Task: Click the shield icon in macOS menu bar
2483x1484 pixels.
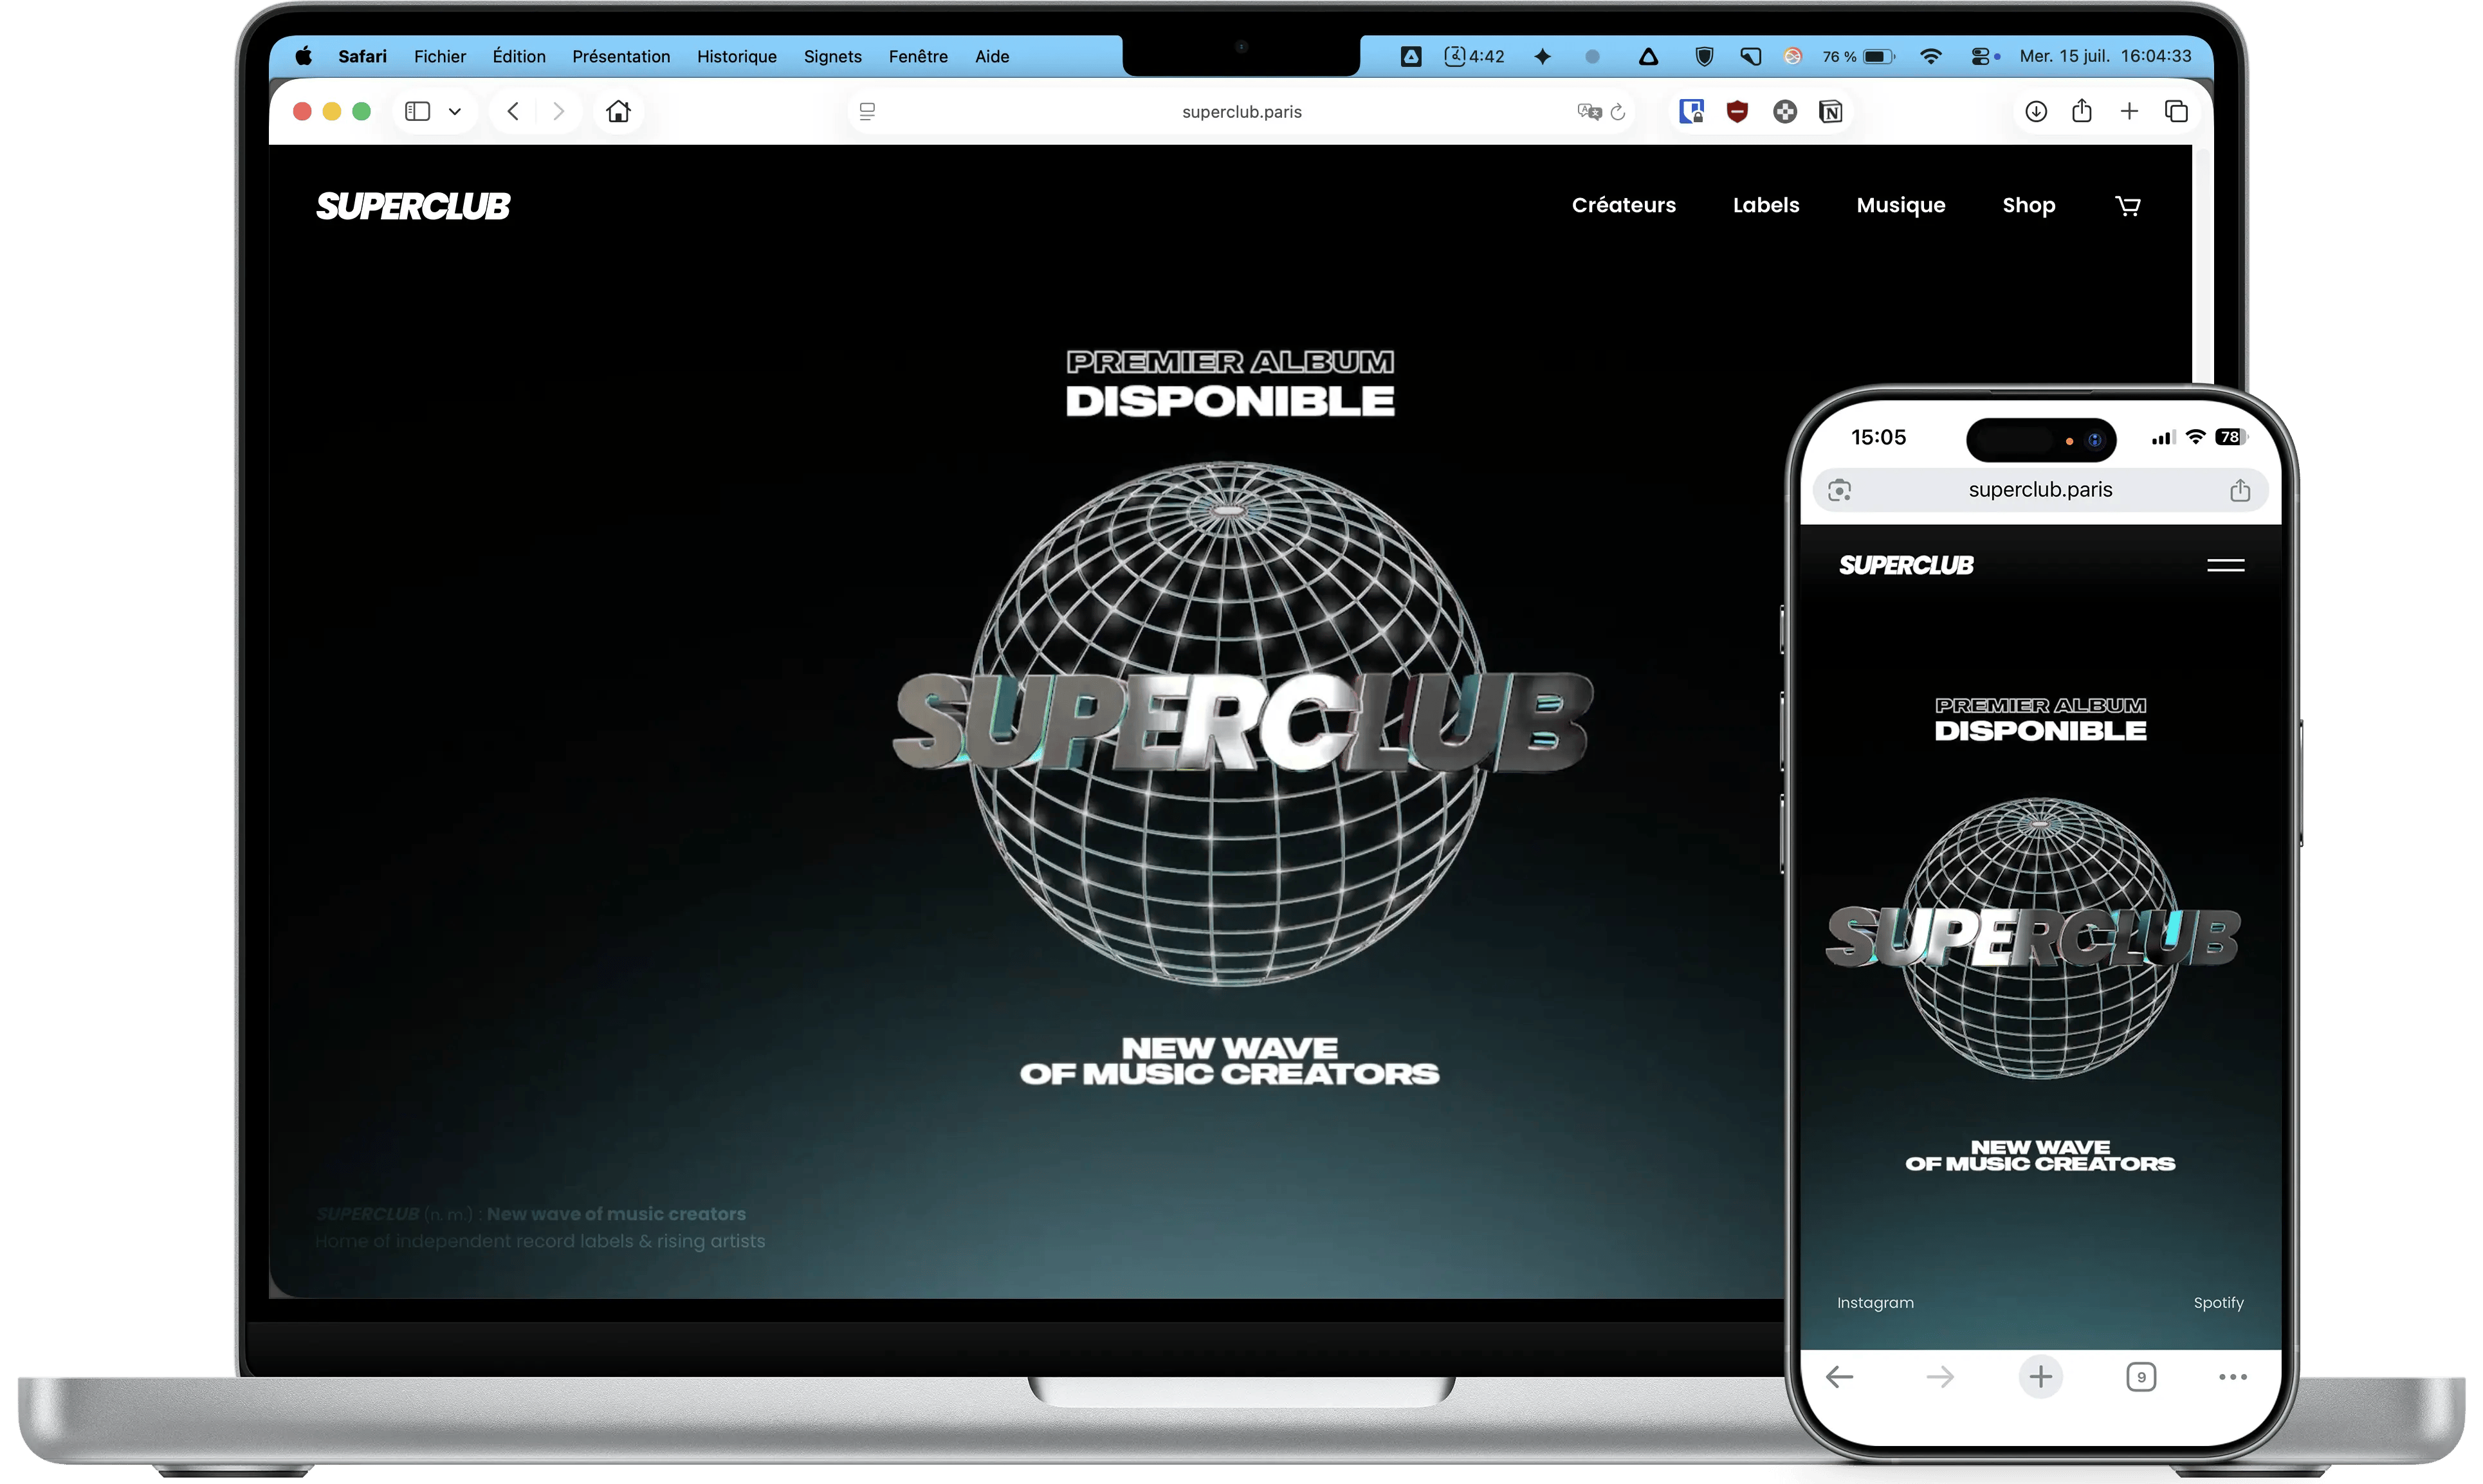Action: click(x=1704, y=56)
